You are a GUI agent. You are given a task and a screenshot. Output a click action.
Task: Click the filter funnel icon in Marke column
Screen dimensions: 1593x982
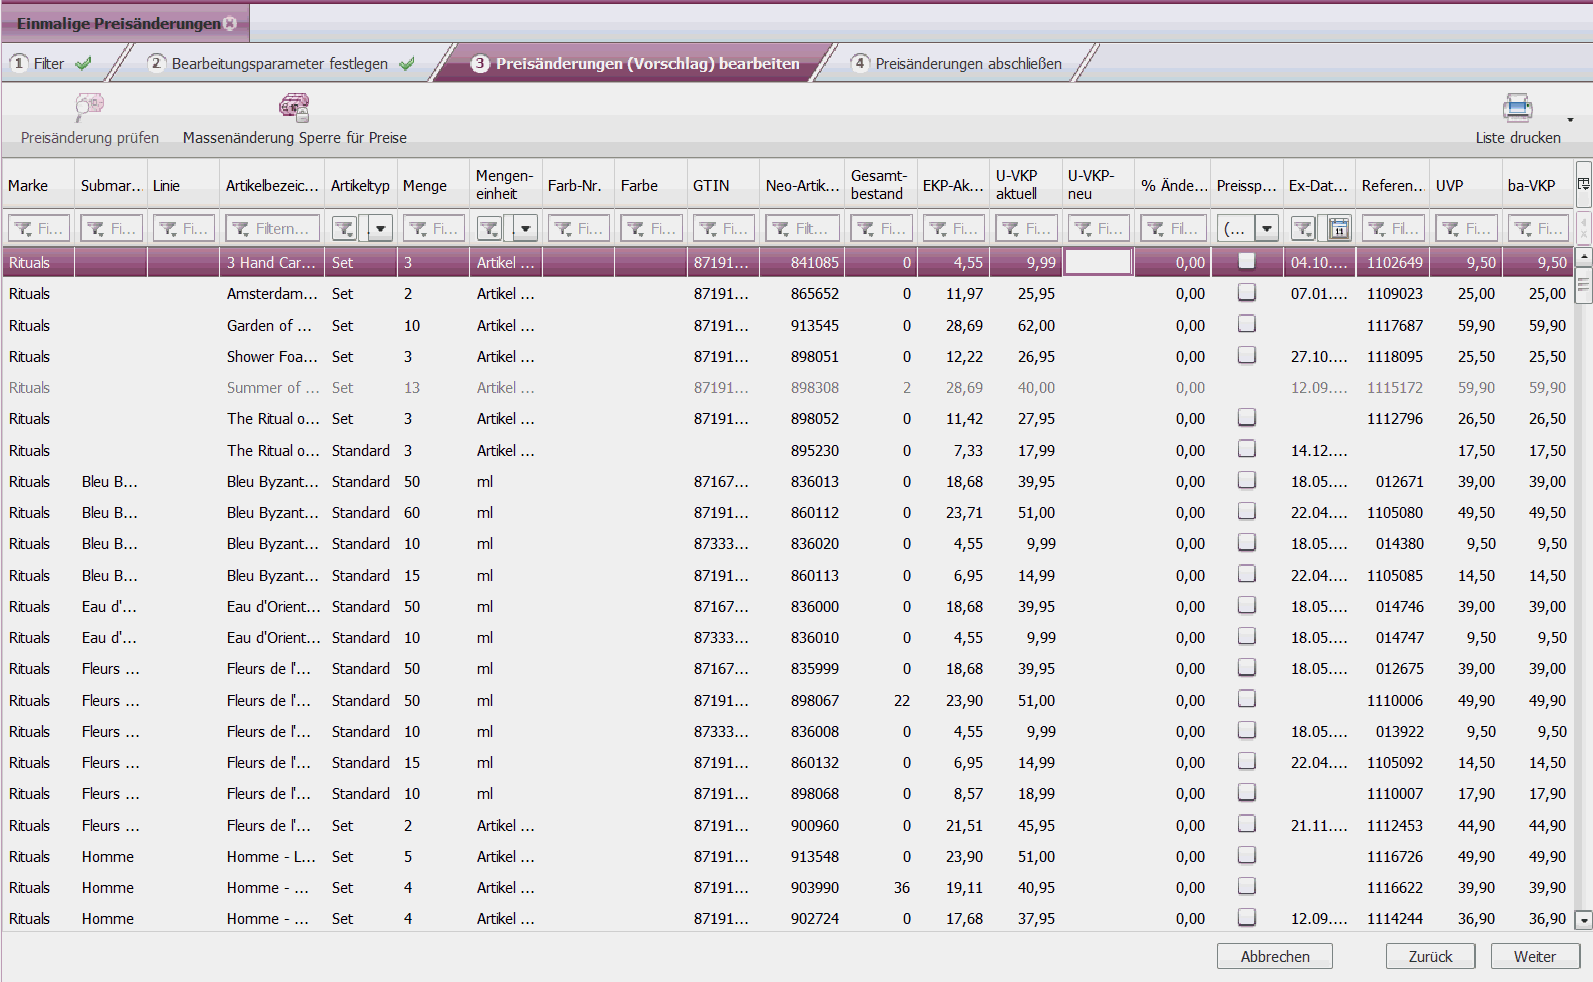tap(22, 229)
